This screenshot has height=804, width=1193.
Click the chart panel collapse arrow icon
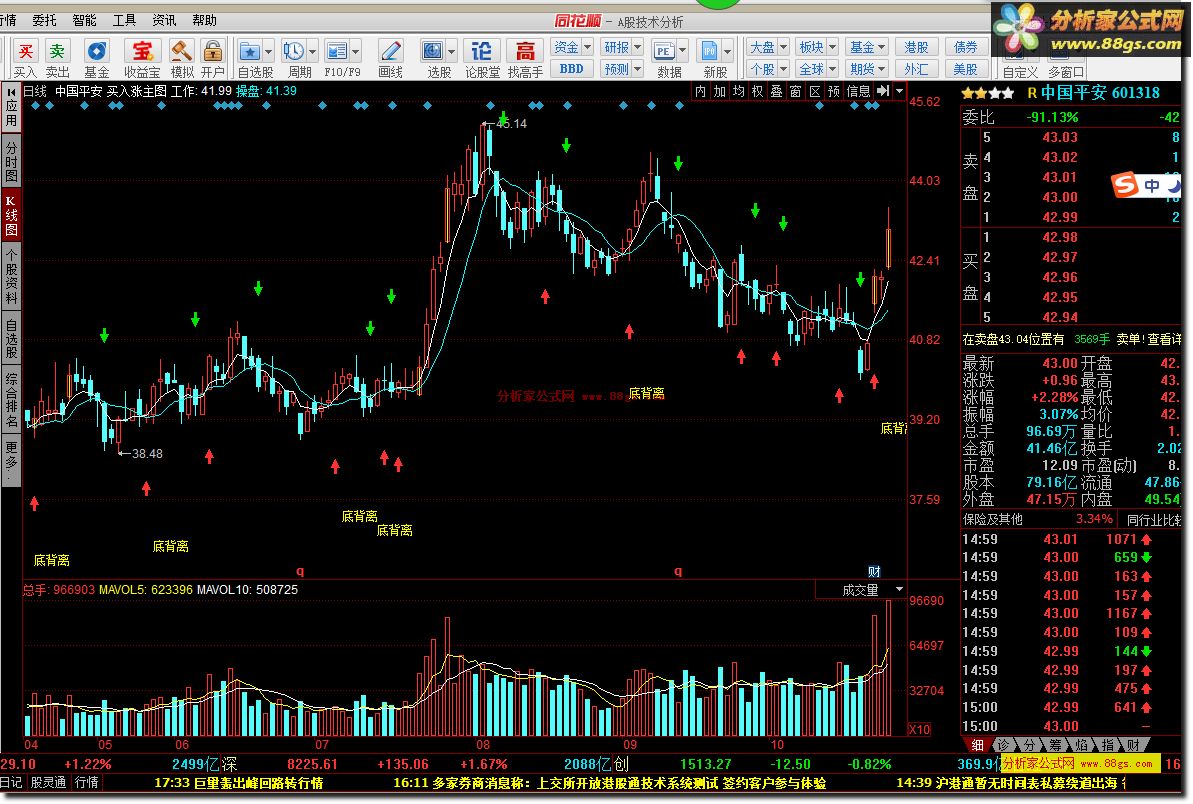[883, 91]
